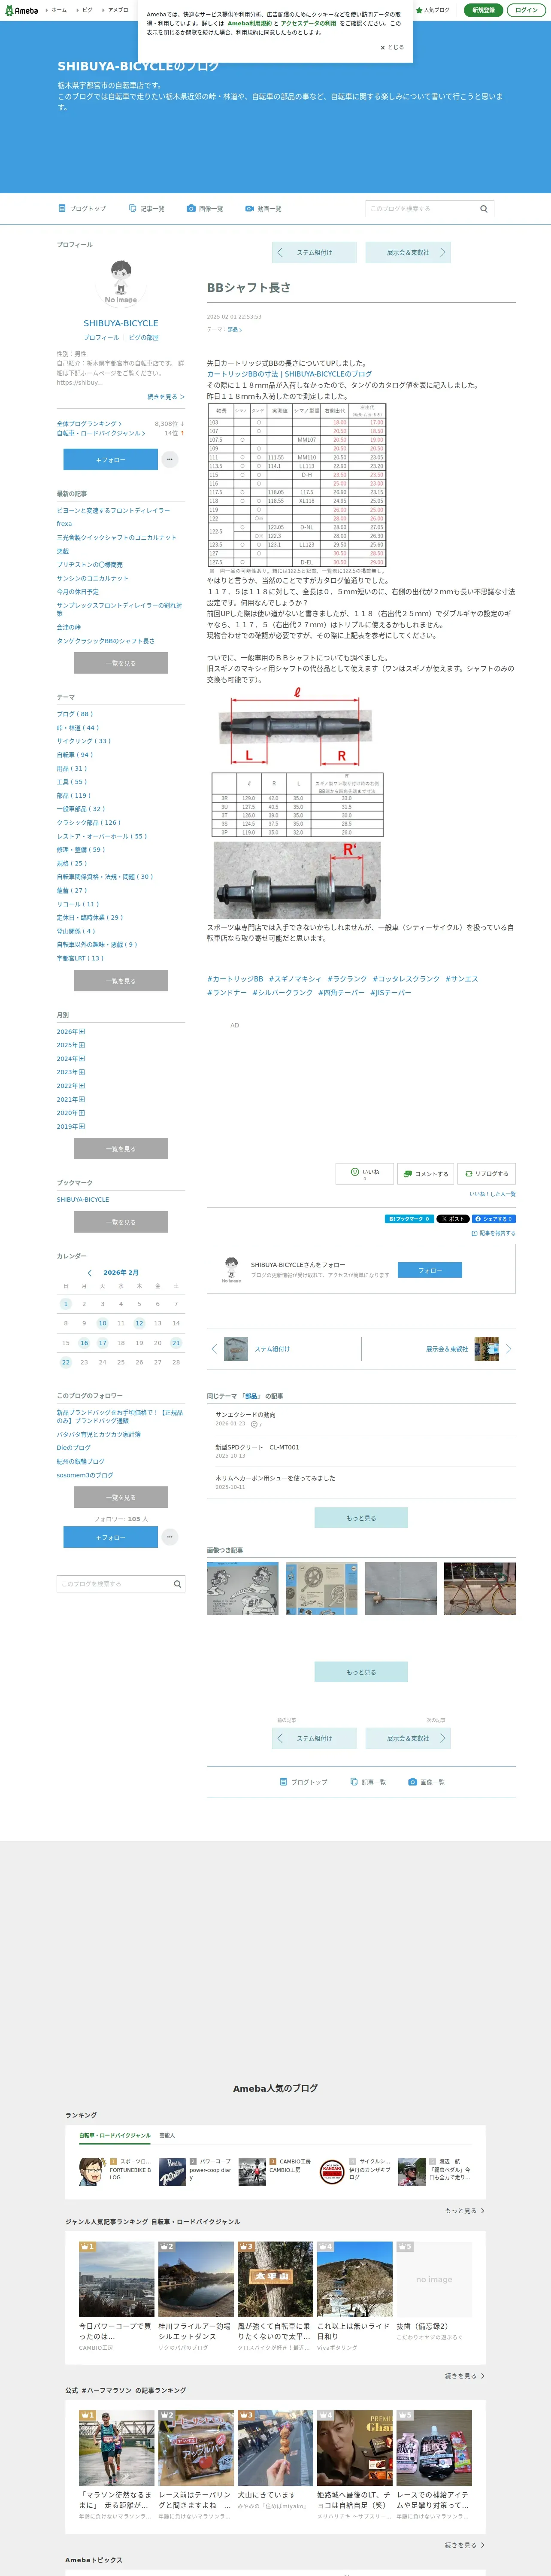Open the more-options dots beside the lower follow button

coord(170,1537)
